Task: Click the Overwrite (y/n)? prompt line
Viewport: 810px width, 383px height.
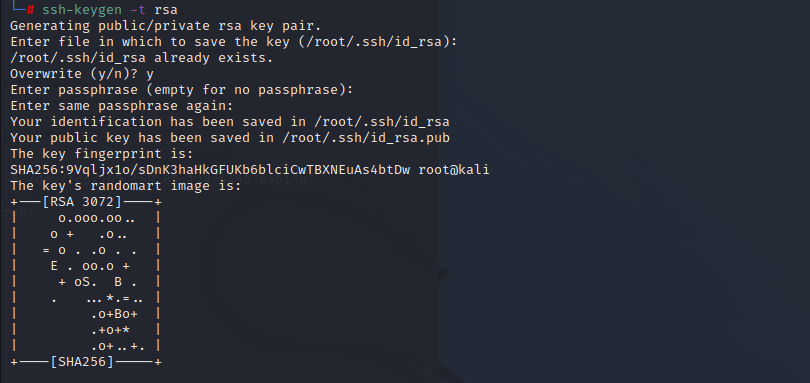Action: pos(82,74)
